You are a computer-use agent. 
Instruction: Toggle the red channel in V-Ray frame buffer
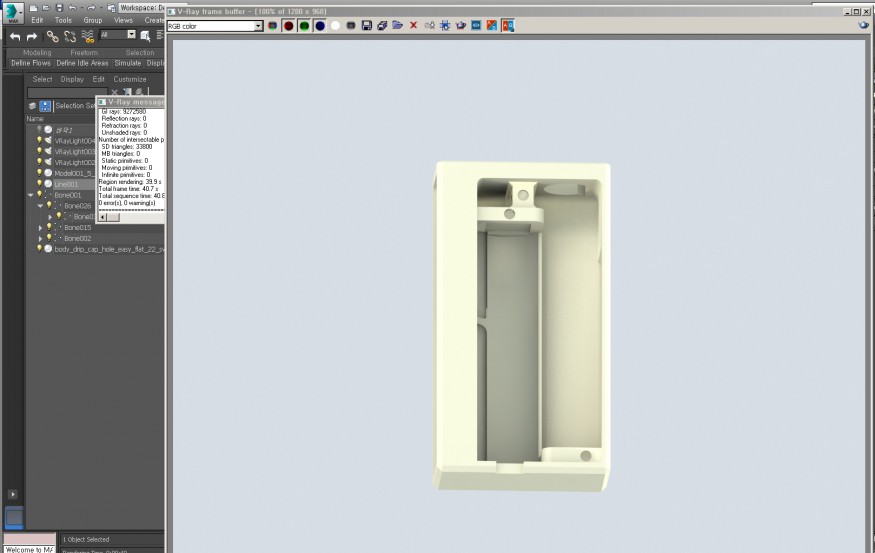click(x=288, y=25)
